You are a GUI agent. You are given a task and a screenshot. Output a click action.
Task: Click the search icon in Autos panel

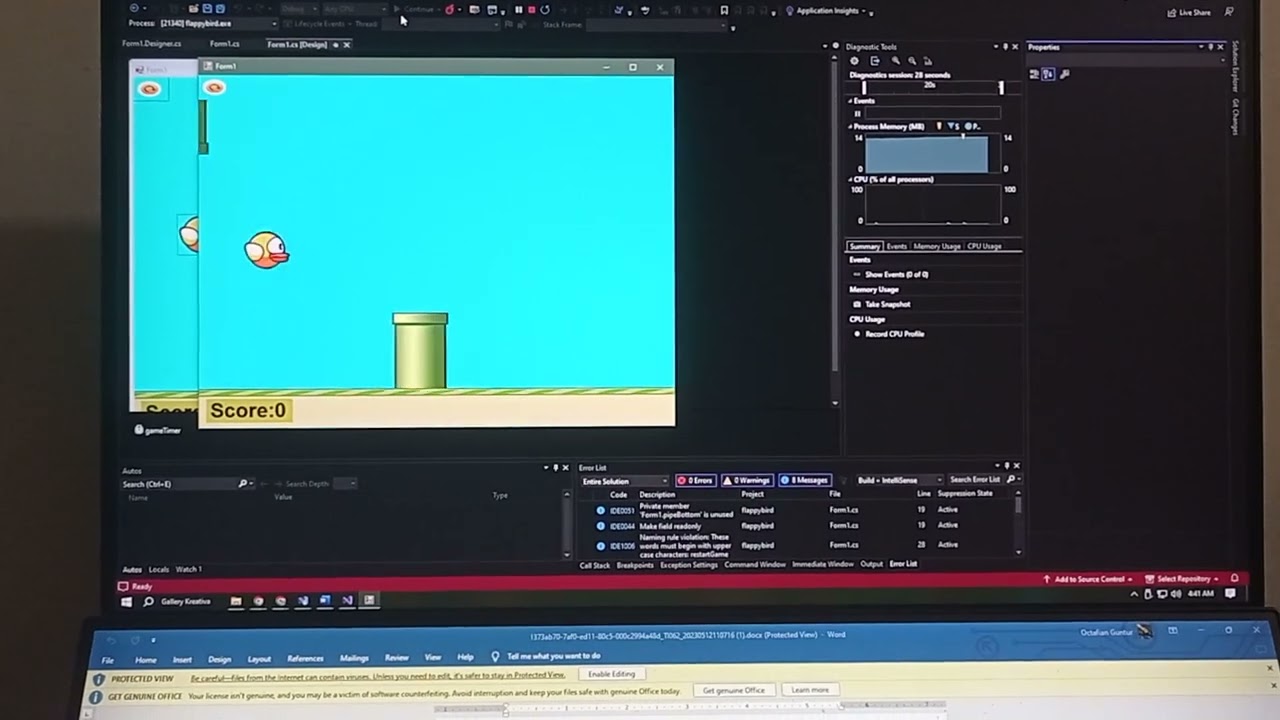(242, 484)
